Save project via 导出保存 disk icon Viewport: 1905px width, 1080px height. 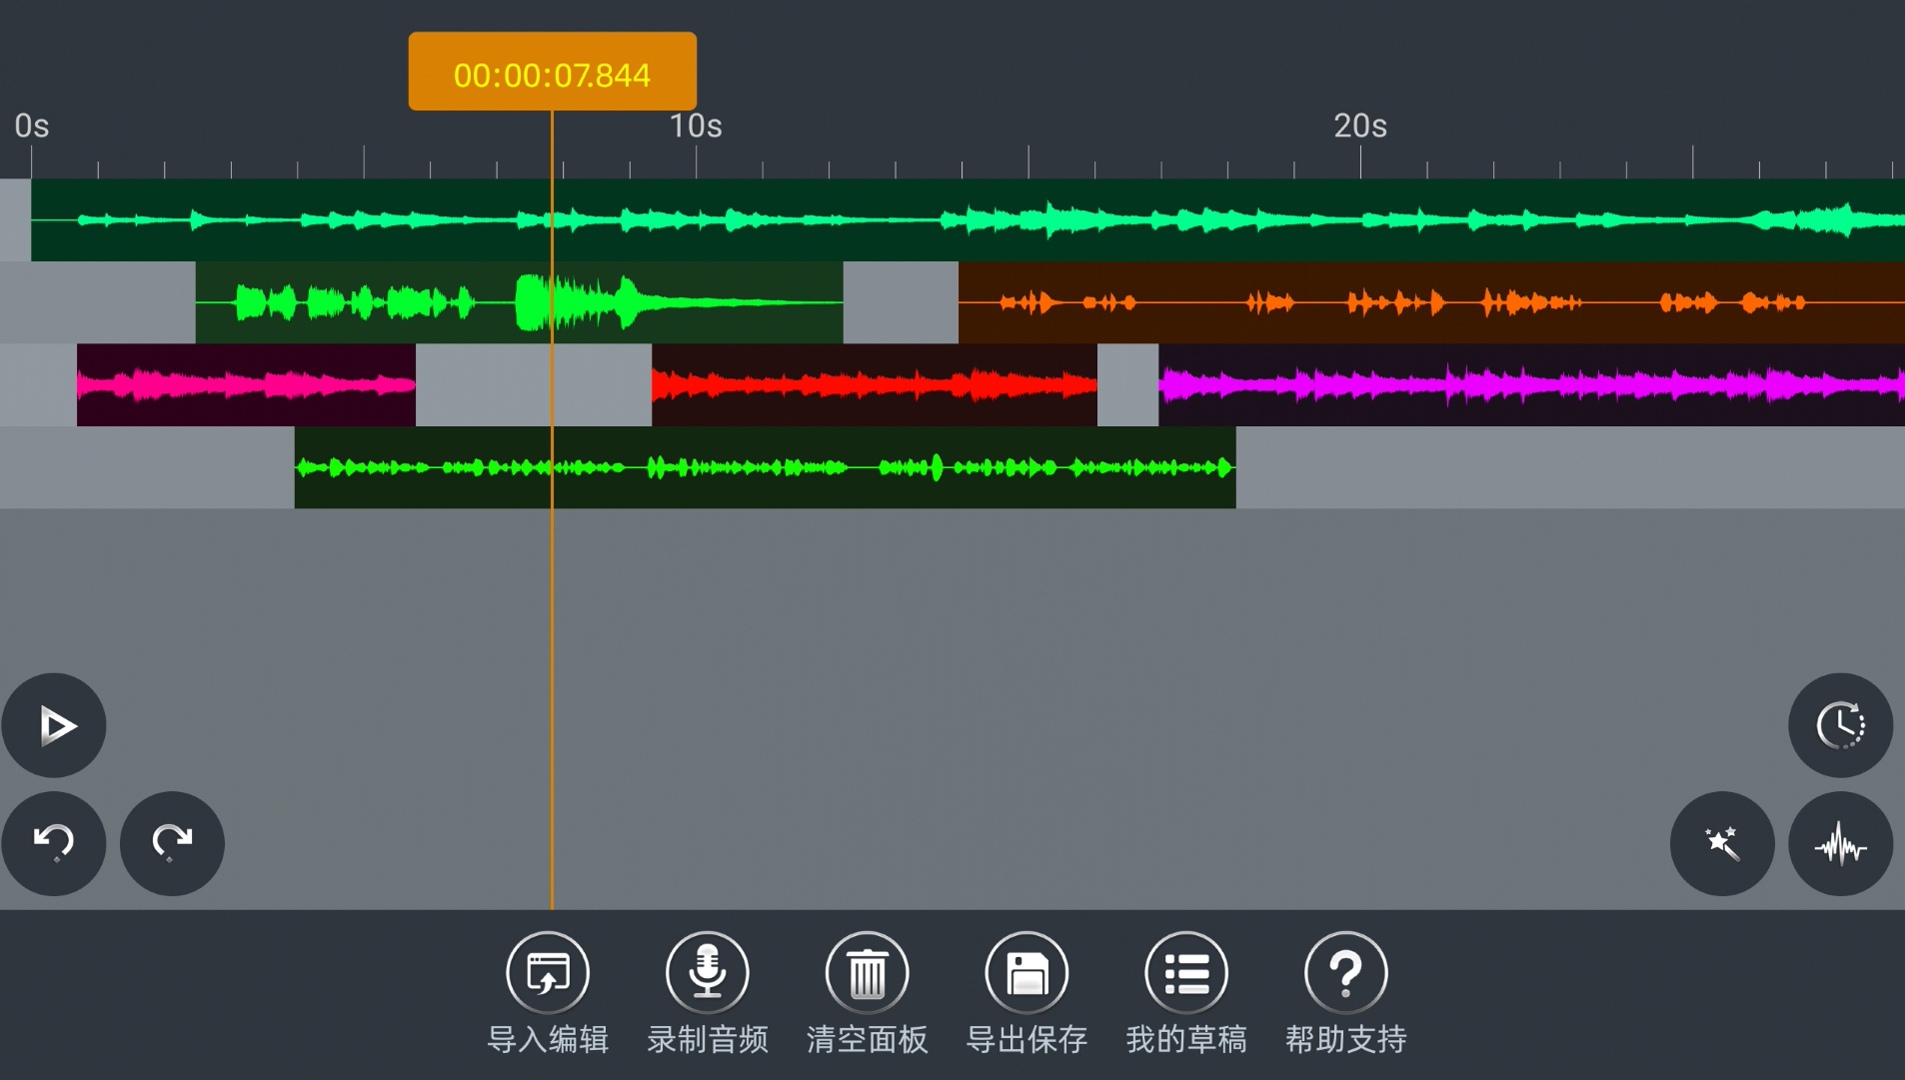click(x=1027, y=973)
